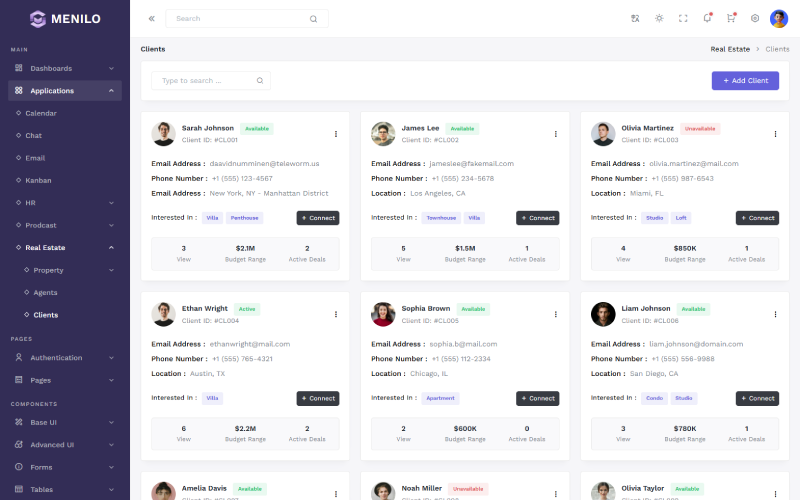
Task: Click Pages icon in sidebar
Action: coord(19,380)
